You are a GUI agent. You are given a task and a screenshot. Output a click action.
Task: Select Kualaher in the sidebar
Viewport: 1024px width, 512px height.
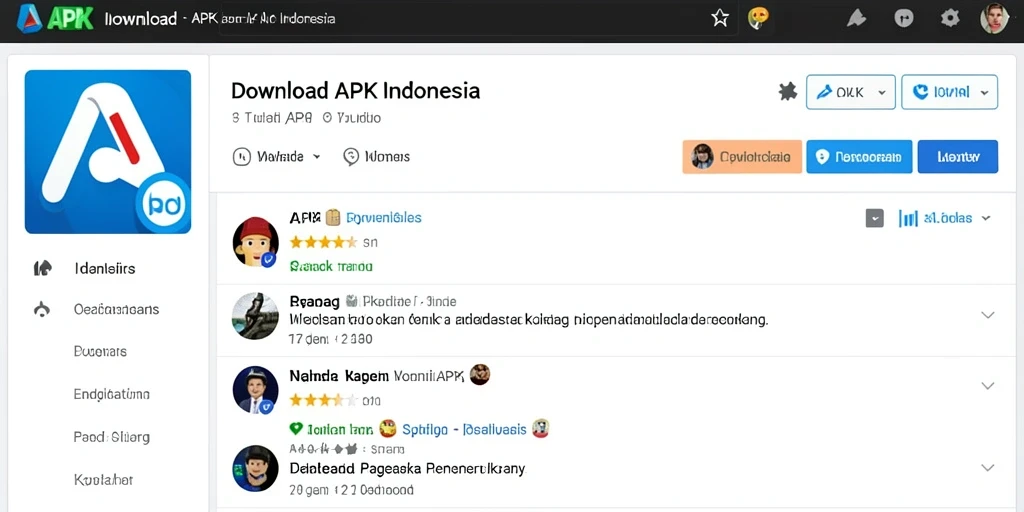[x=103, y=480]
